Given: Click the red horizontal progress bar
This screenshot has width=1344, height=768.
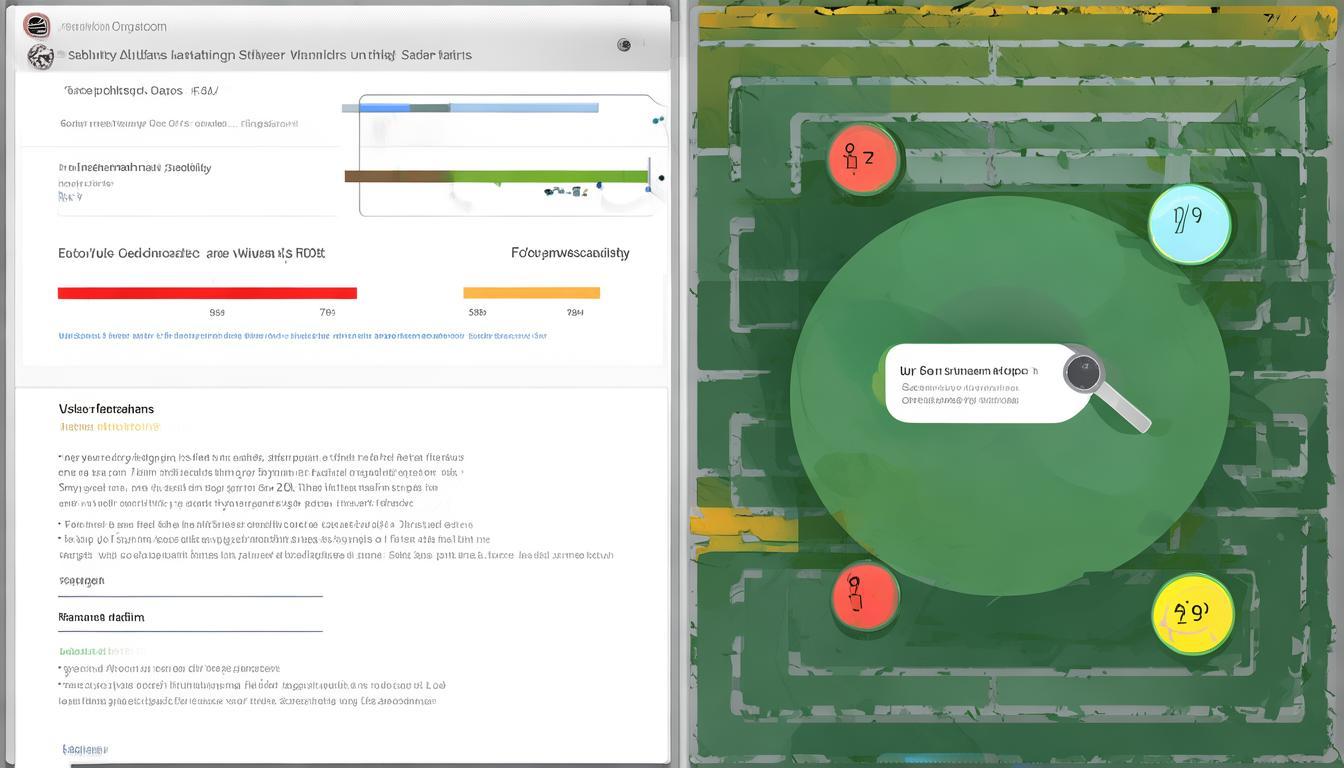Looking at the screenshot, I should [207, 293].
